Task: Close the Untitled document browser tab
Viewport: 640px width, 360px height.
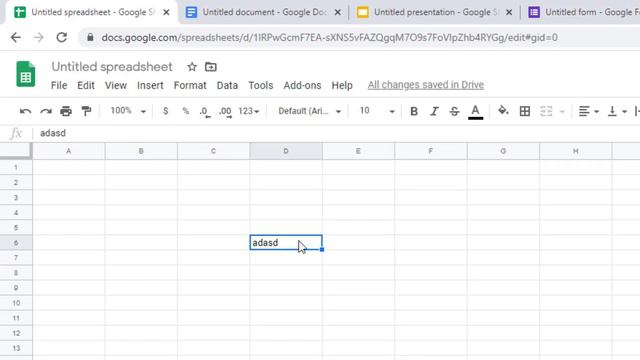Action: (x=338, y=12)
